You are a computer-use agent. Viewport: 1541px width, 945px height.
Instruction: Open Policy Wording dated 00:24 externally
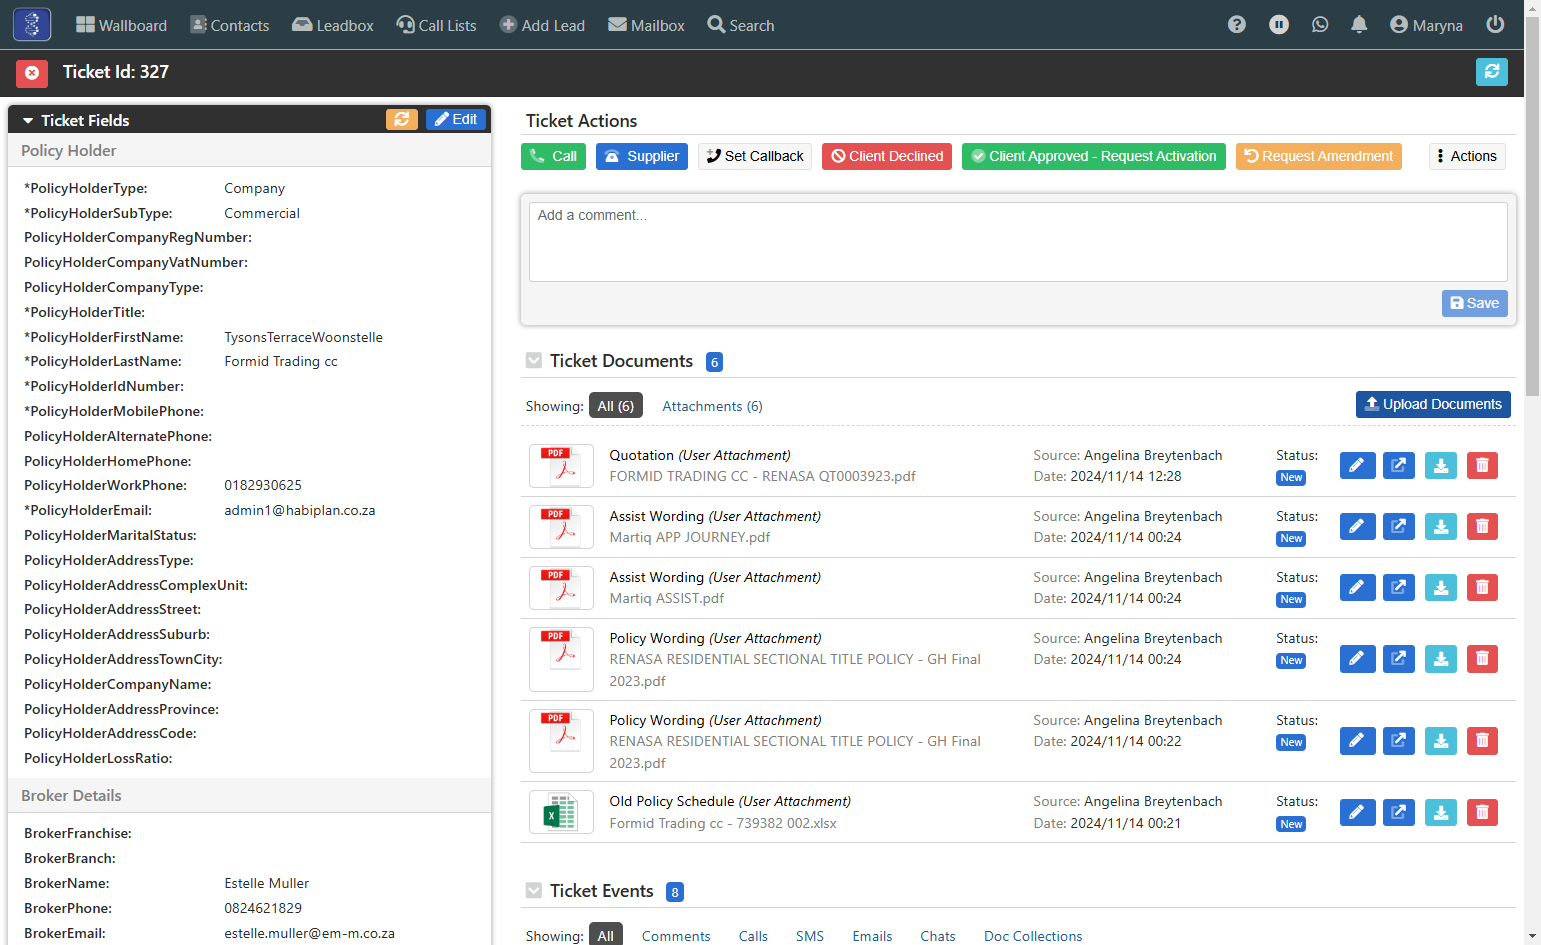tap(1399, 658)
